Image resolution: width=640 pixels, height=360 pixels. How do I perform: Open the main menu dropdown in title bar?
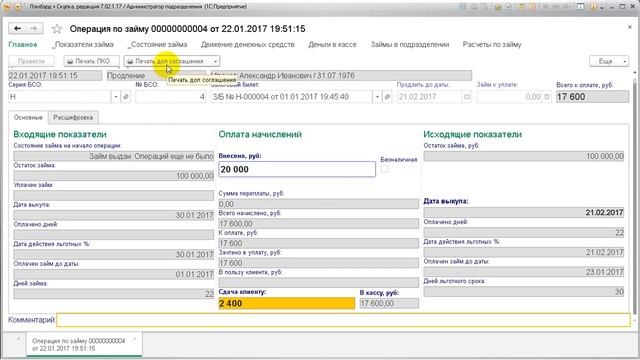tap(18, 7)
